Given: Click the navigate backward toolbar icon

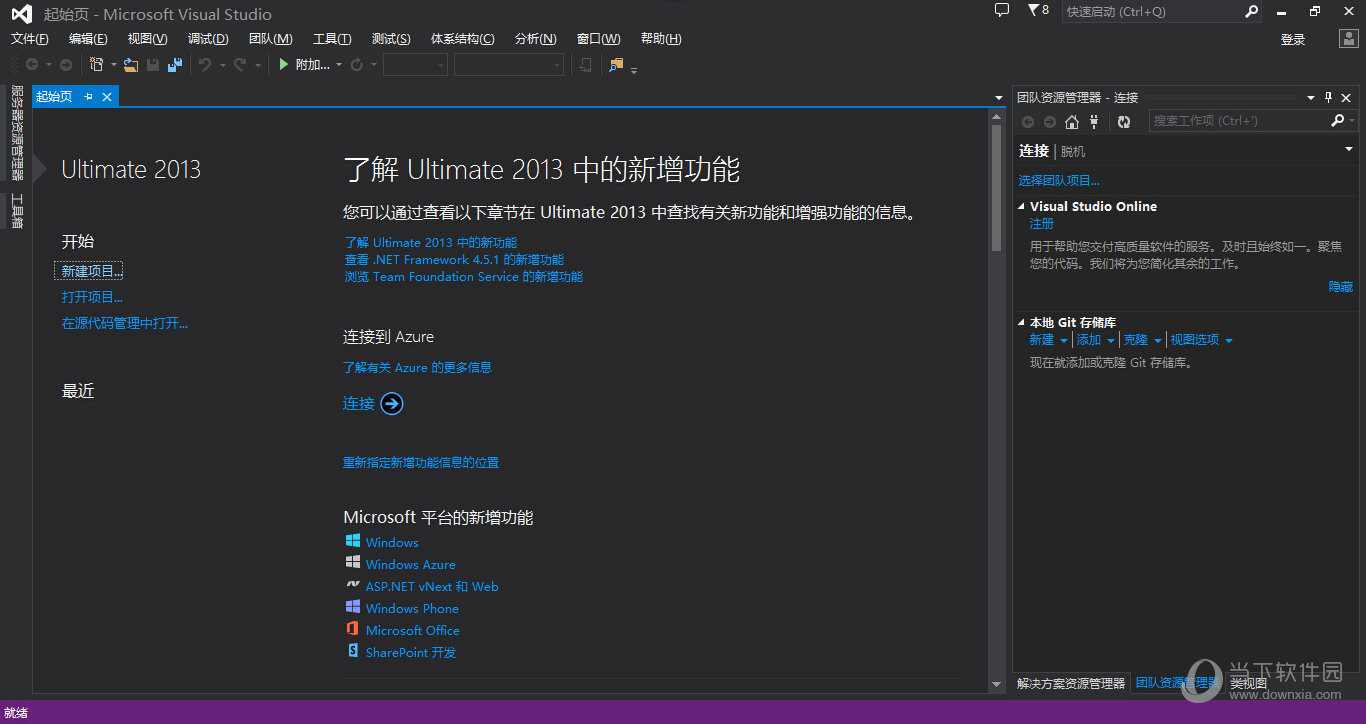Looking at the screenshot, I should tap(31, 65).
